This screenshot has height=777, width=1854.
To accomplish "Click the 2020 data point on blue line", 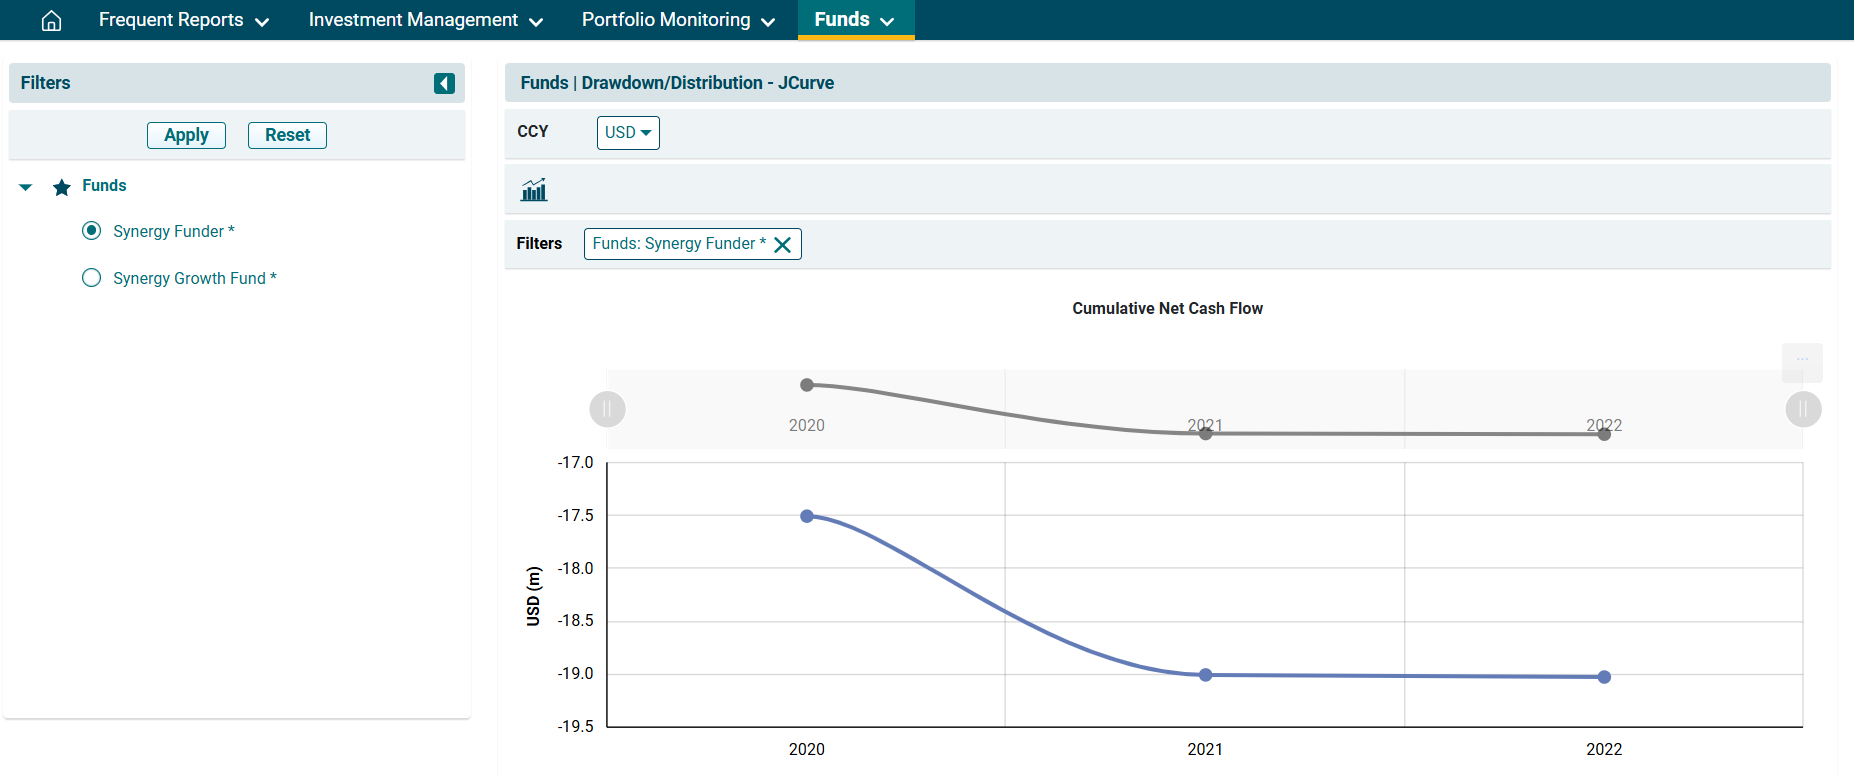I will (807, 516).
